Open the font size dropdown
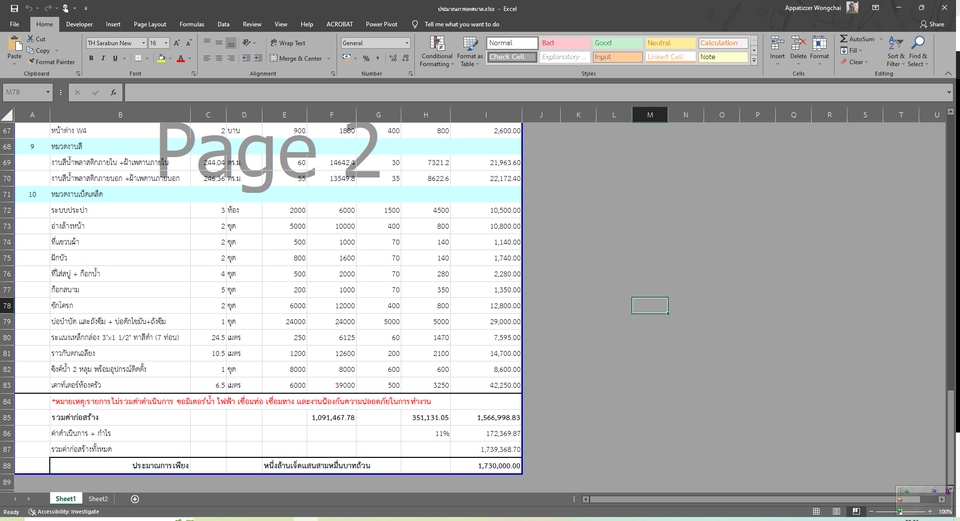The width and height of the screenshot is (960, 521). point(166,43)
